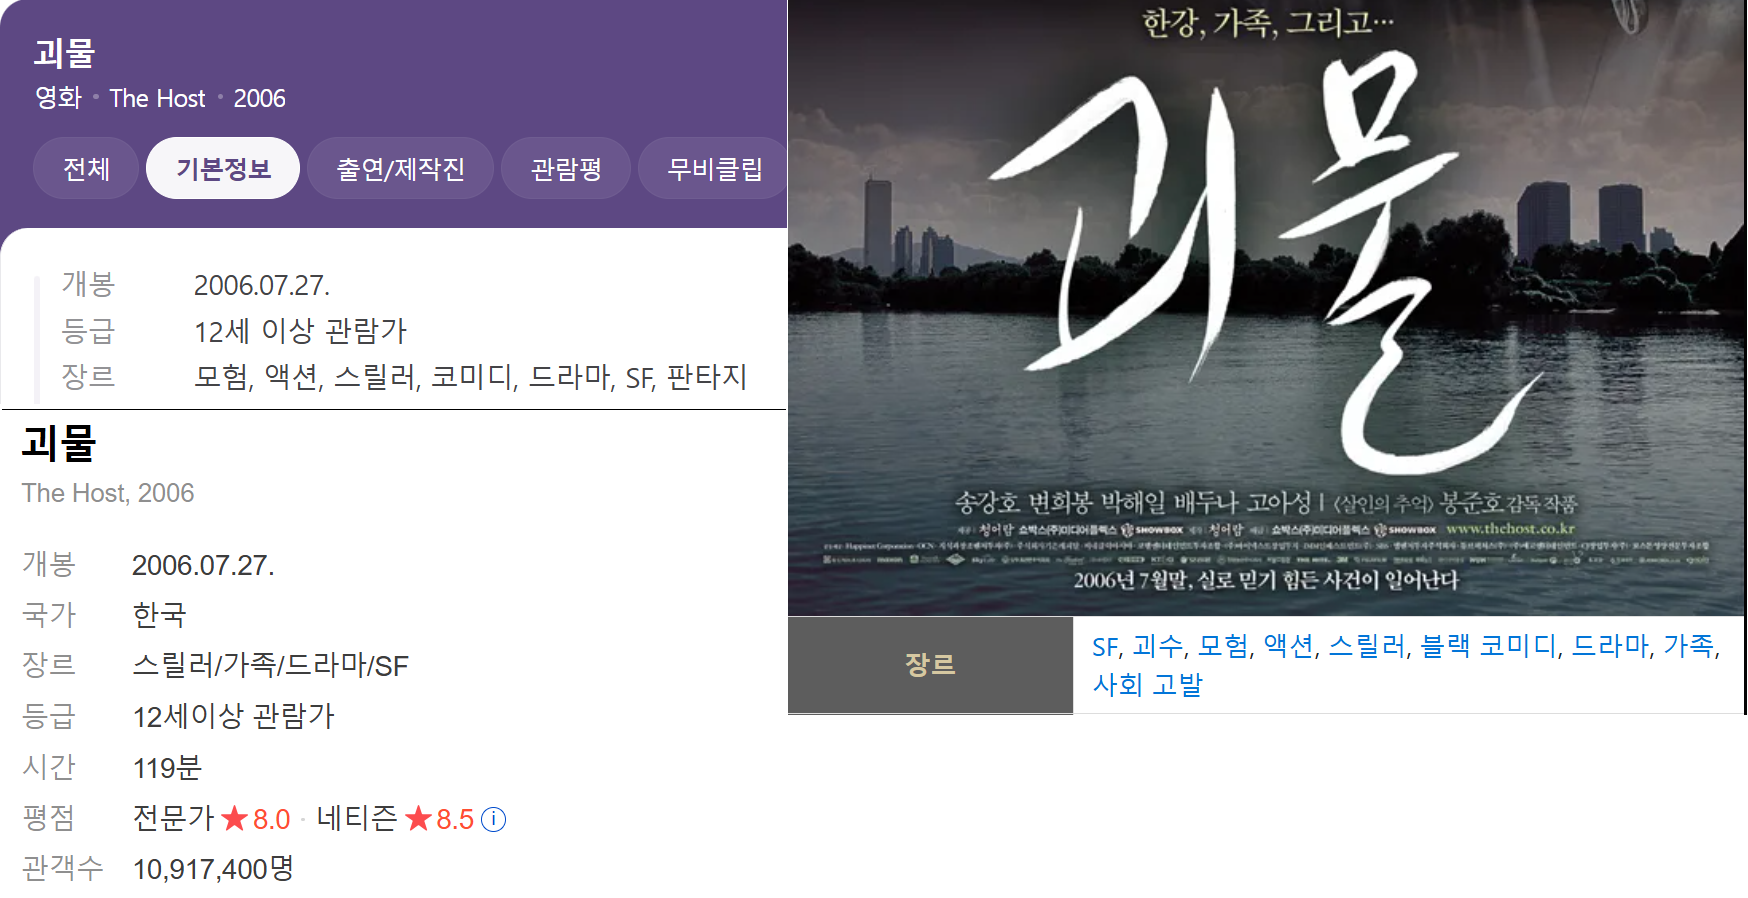This screenshot has width=1748, height=898.
Task: Open the 괴수 genre link
Action: click(x=1158, y=646)
